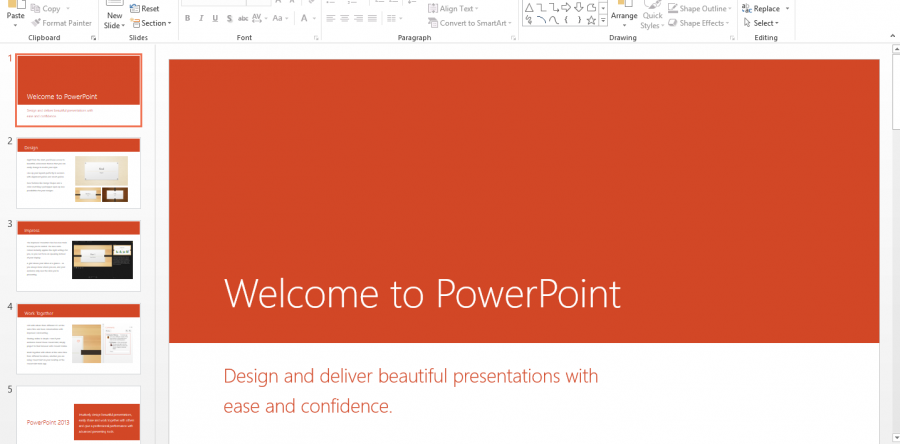Image resolution: width=900 pixels, height=444 pixels.
Task: Toggle bold formatting
Action: point(187,19)
